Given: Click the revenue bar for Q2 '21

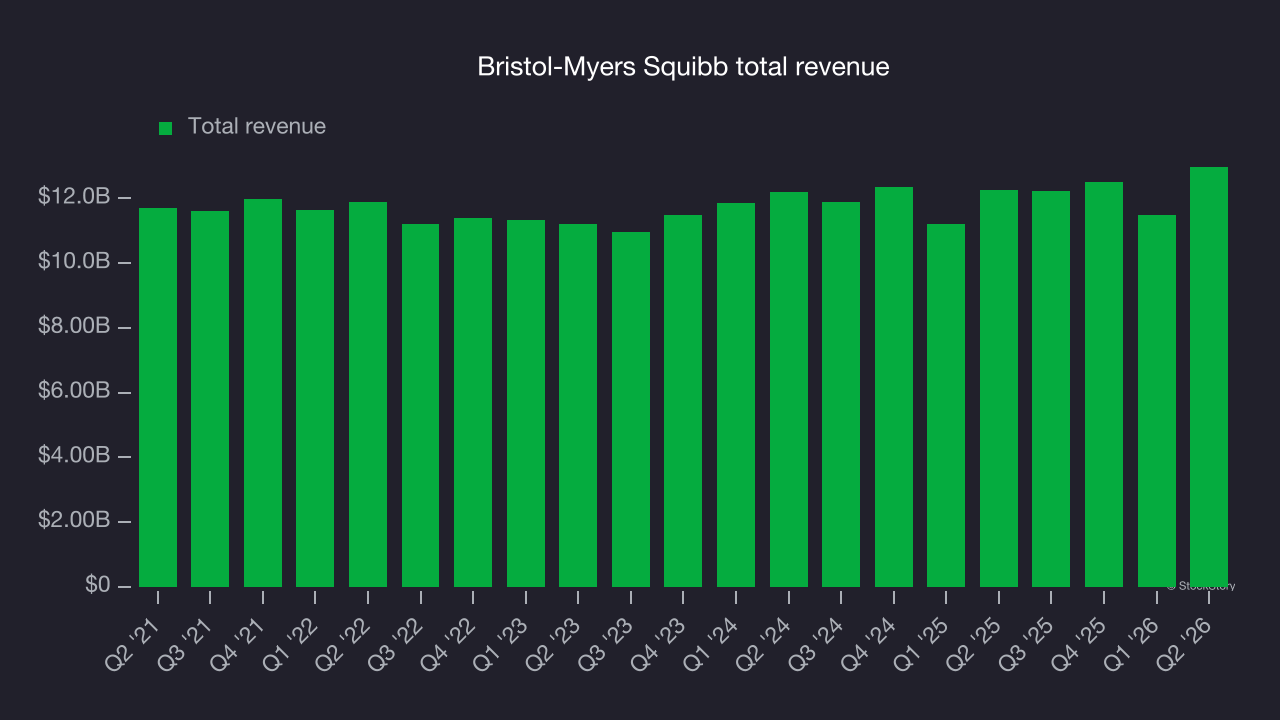Looking at the screenshot, I should pos(158,397).
